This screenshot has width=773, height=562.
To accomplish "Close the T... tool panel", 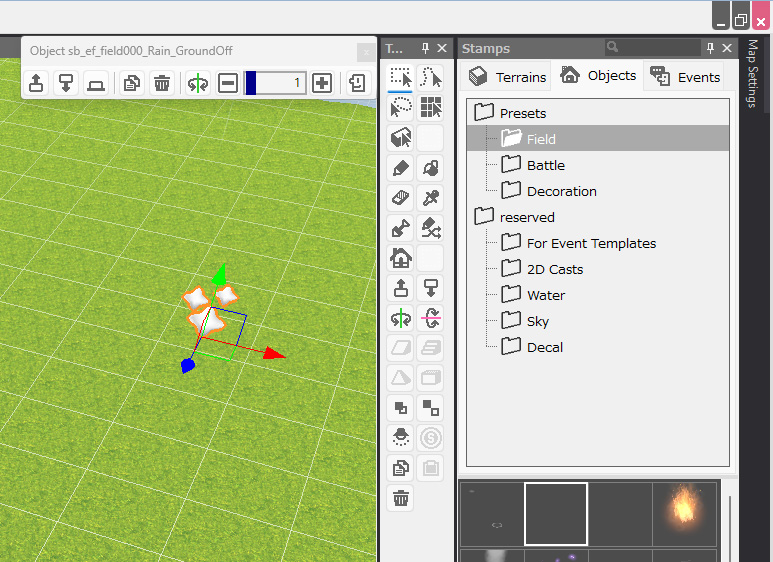I will click(442, 48).
